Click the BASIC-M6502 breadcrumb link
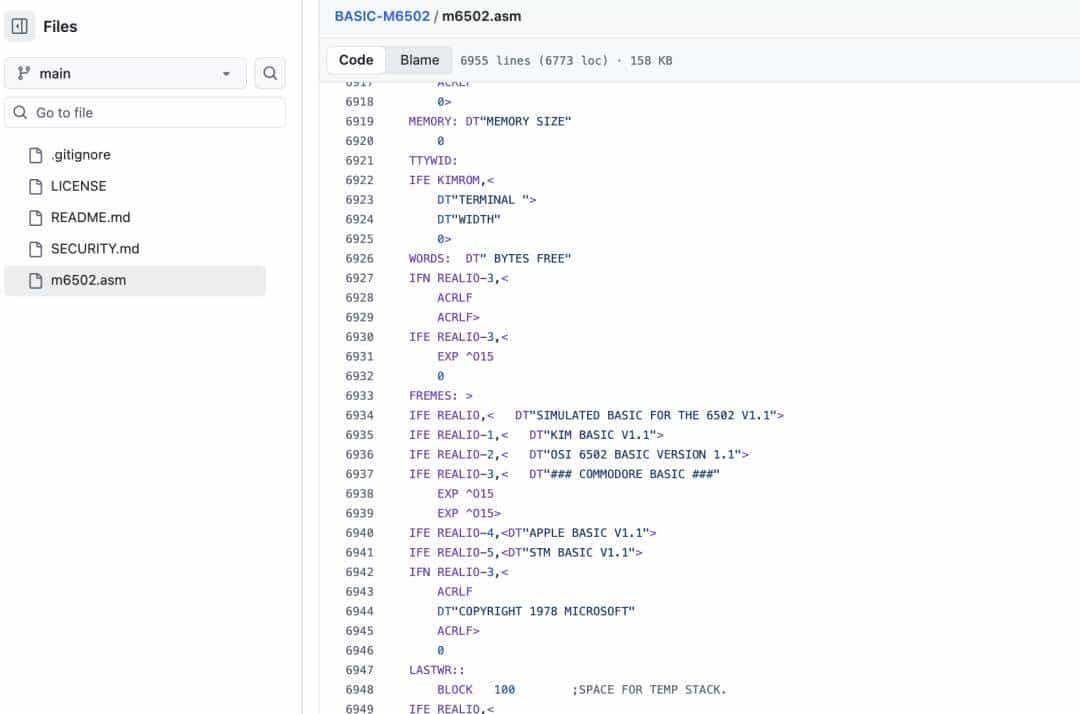Screen dimensions: 1080x714 pos(382,16)
